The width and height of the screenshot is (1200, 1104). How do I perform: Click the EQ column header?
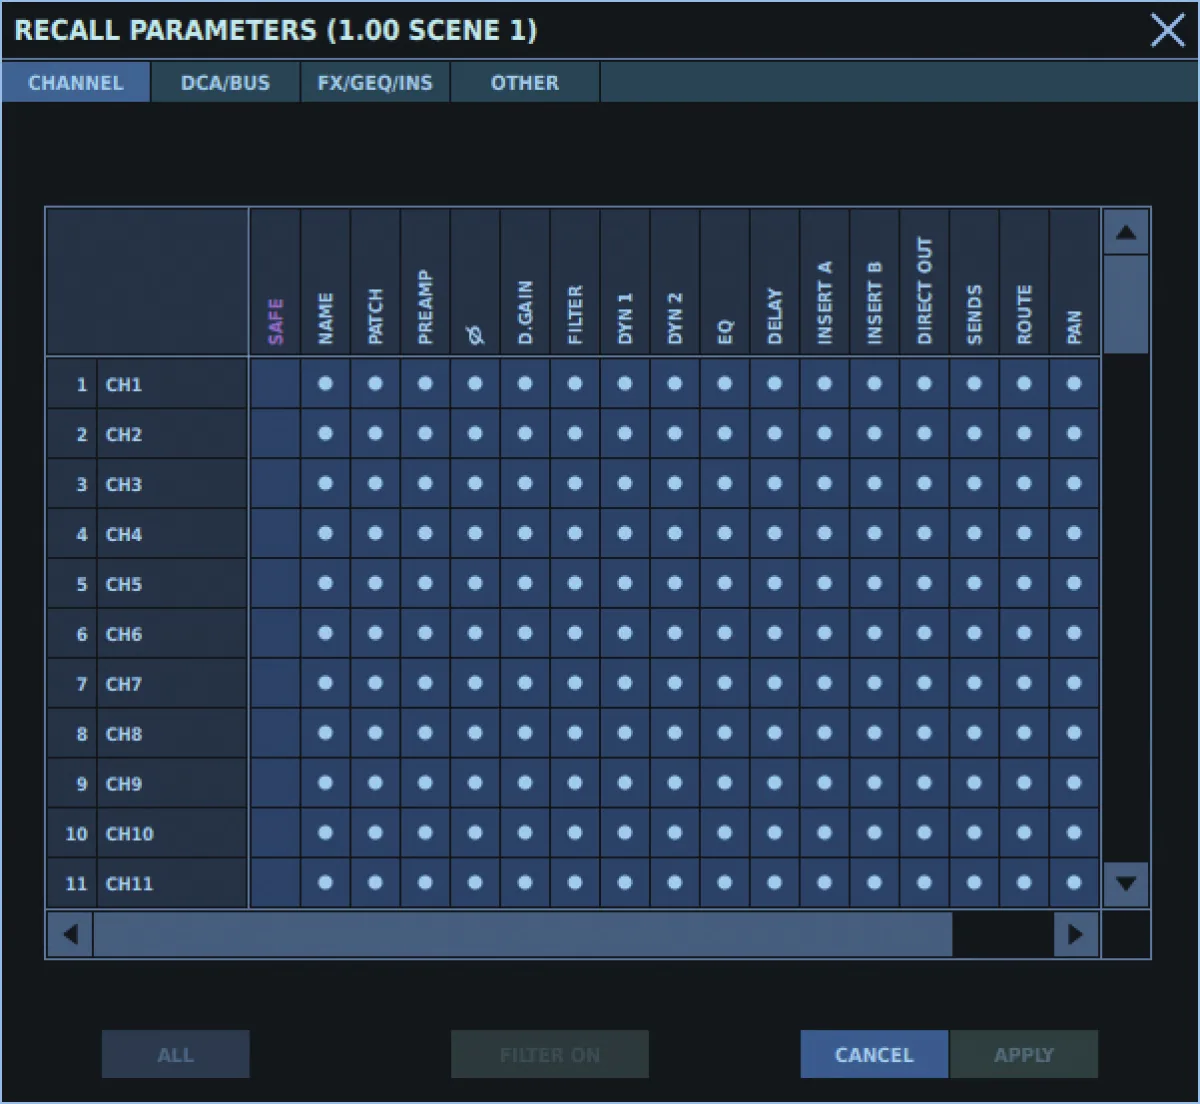(725, 282)
